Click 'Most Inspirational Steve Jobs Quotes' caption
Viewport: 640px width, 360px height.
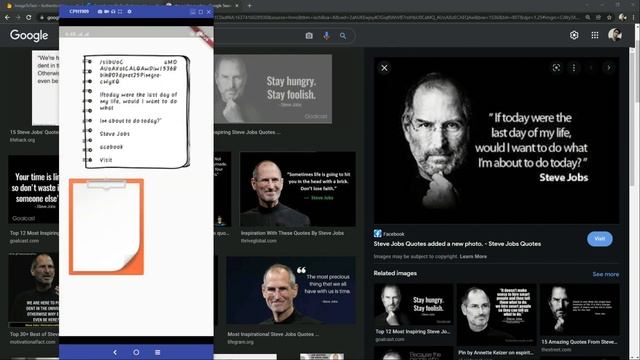tap(273, 334)
